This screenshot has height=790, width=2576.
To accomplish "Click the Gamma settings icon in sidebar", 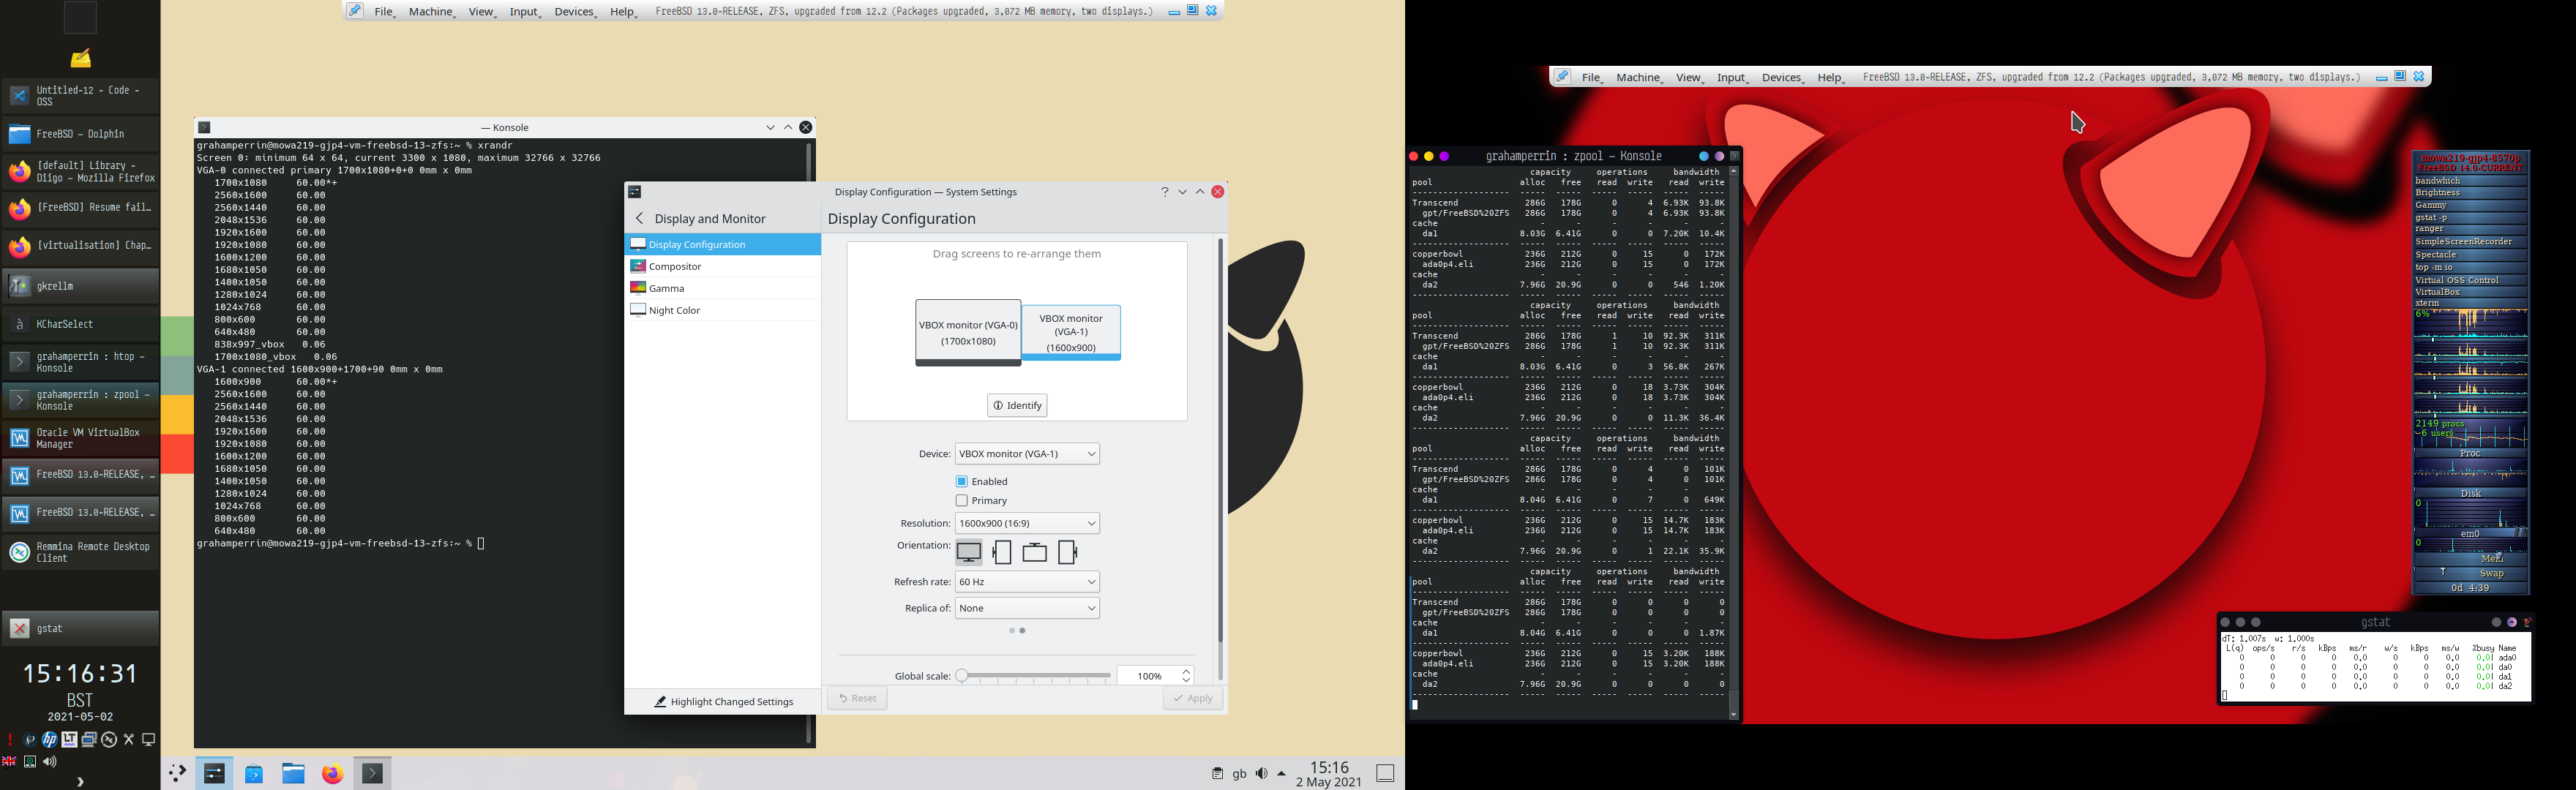I will point(638,288).
